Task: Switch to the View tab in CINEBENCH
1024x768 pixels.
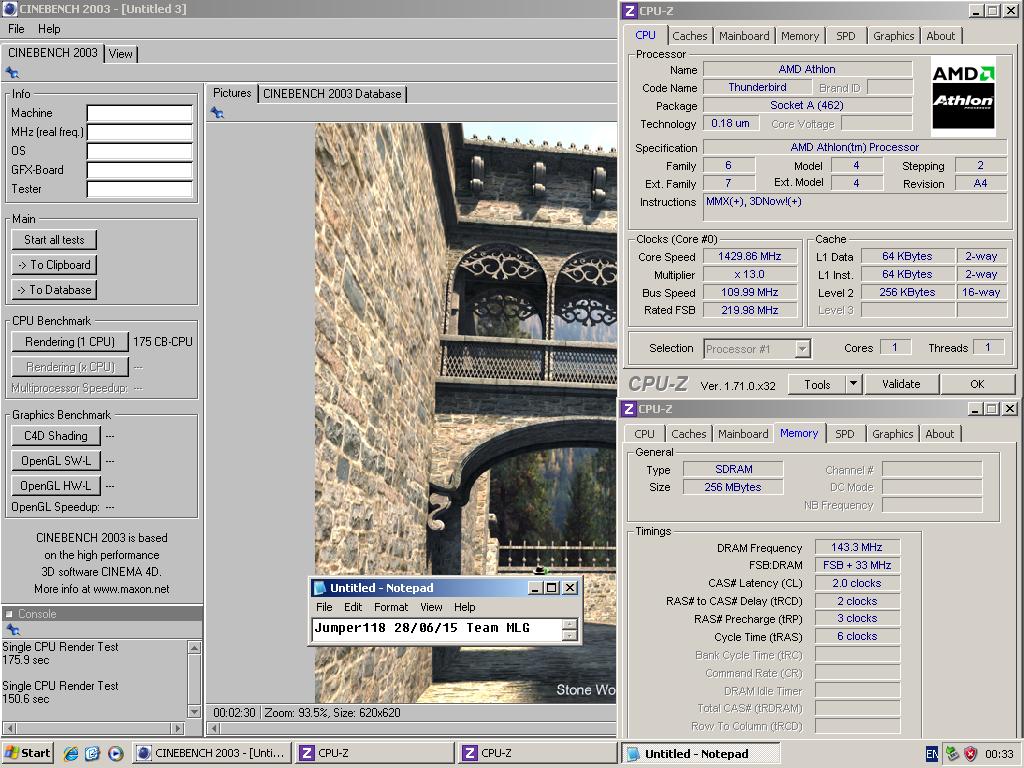Action: point(120,54)
